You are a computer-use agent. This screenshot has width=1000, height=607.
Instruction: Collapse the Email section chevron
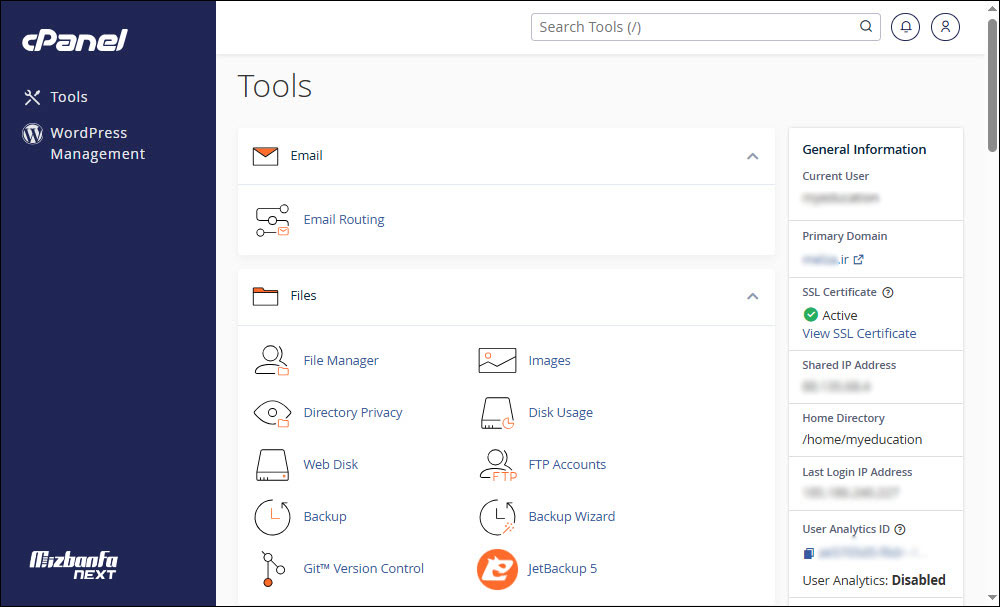752,156
